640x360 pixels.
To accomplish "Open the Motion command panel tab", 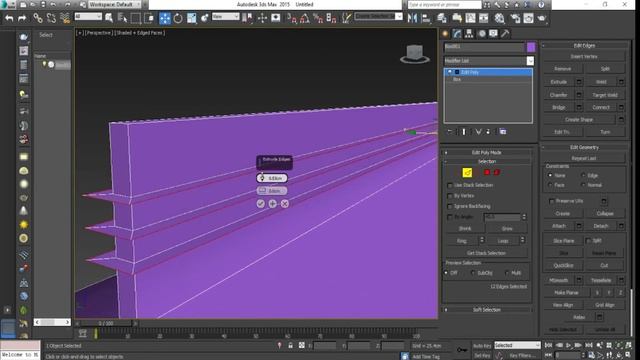I will pyautogui.click(x=482, y=34).
